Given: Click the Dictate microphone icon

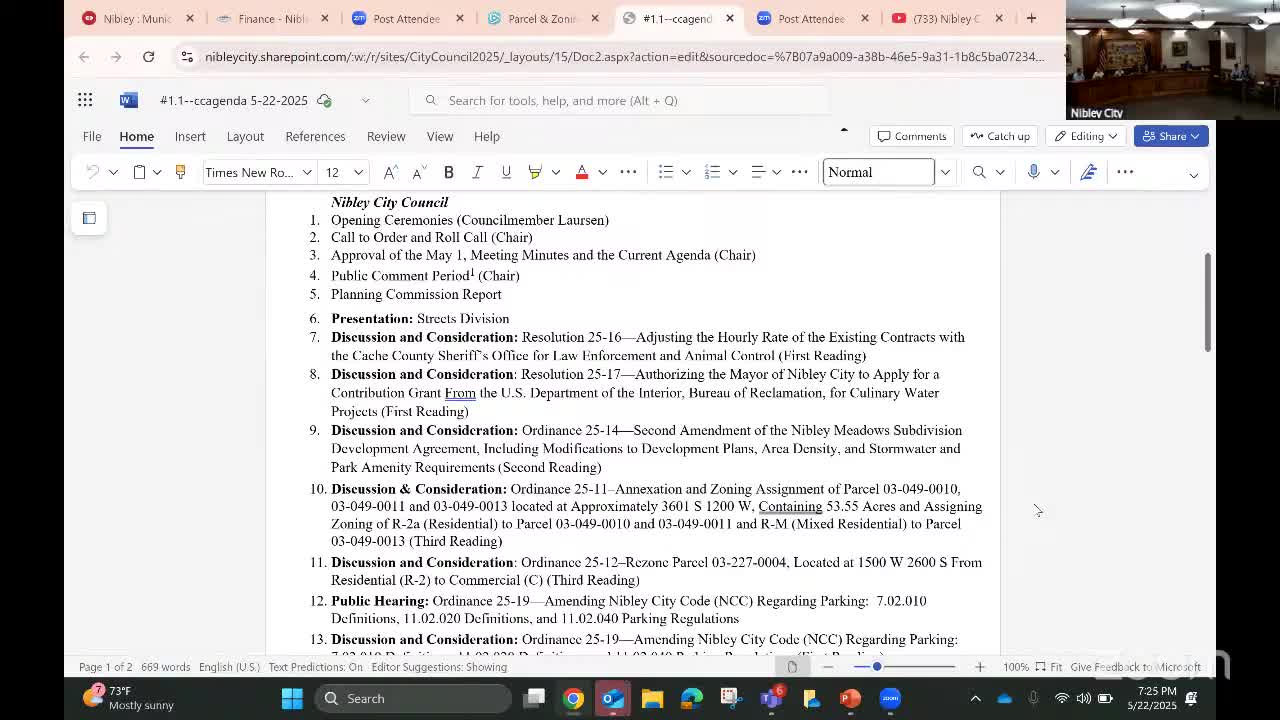Looking at the screenshot, I should point(1033,172).
